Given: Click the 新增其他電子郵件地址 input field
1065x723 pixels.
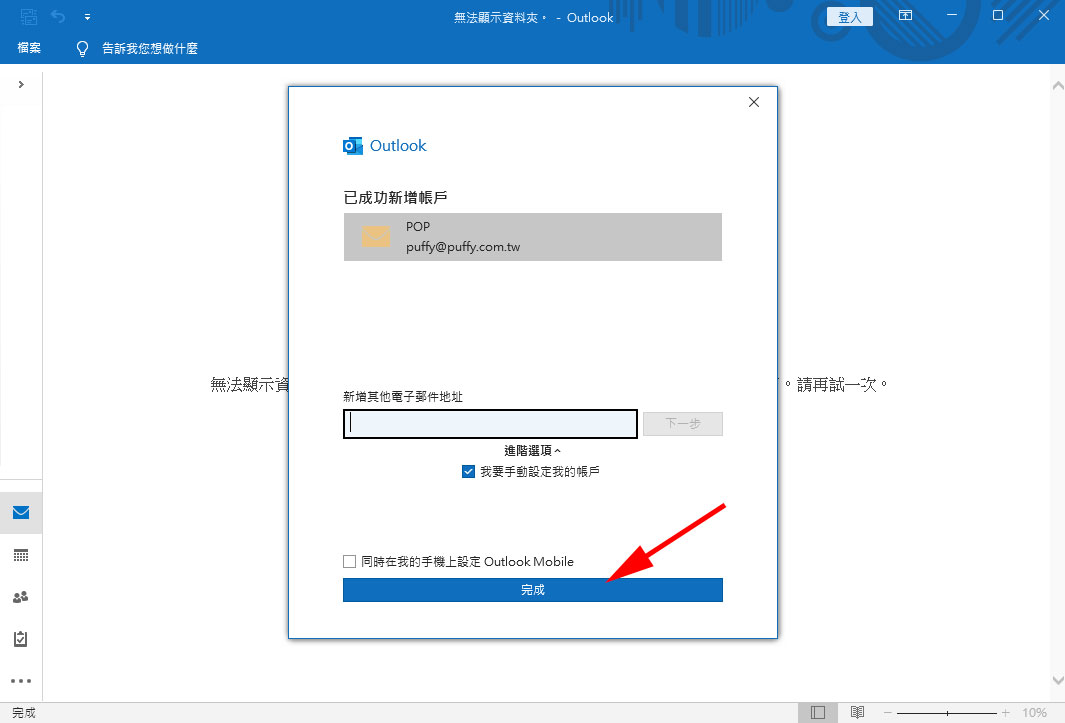Looking at the screenshot, I should click(x=490, y=424).
